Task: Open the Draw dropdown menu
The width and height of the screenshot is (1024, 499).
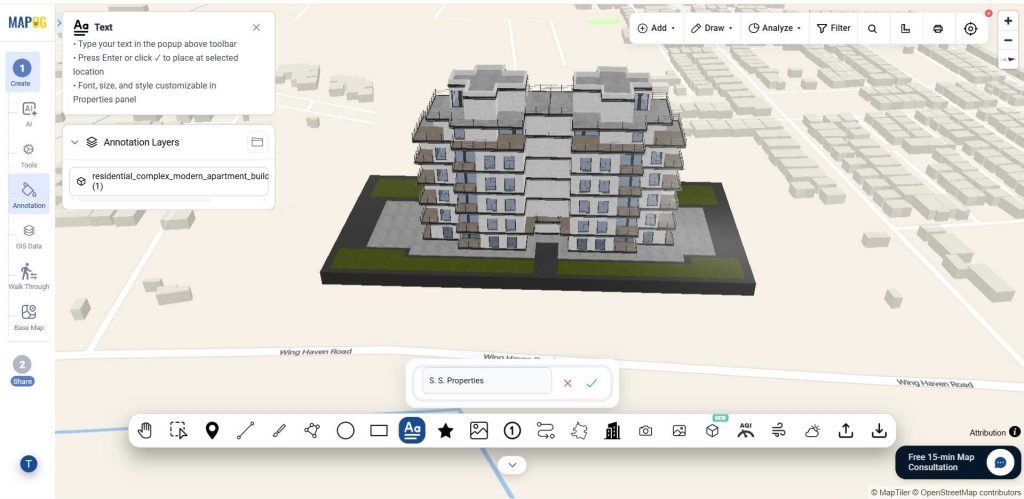Action: point(712,28)
